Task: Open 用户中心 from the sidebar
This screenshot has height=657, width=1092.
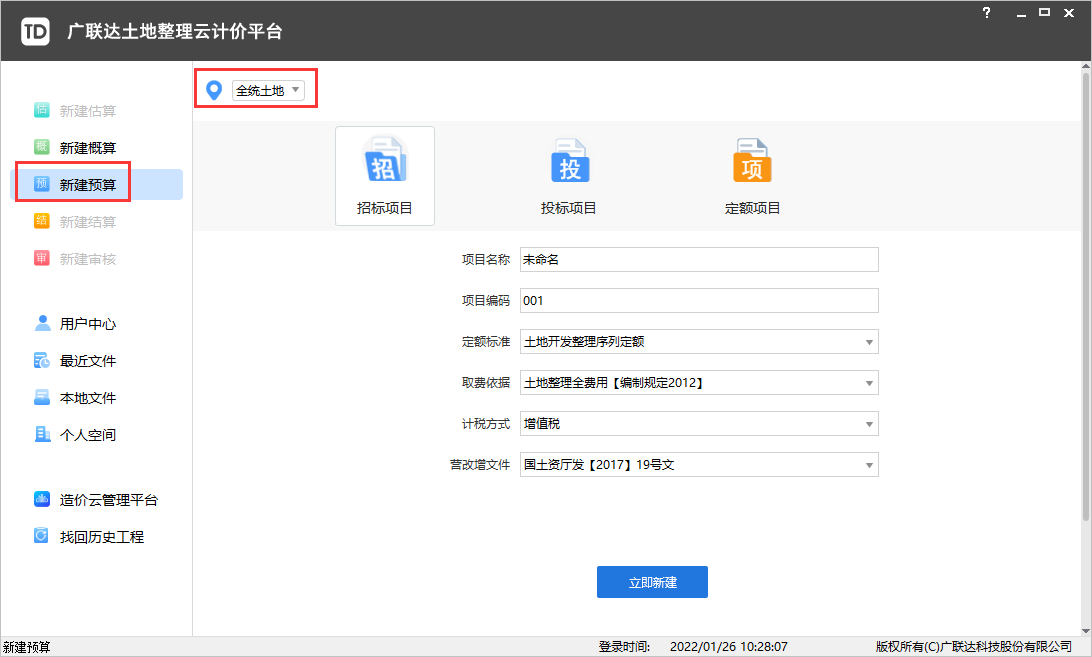Action: [87, 324]
